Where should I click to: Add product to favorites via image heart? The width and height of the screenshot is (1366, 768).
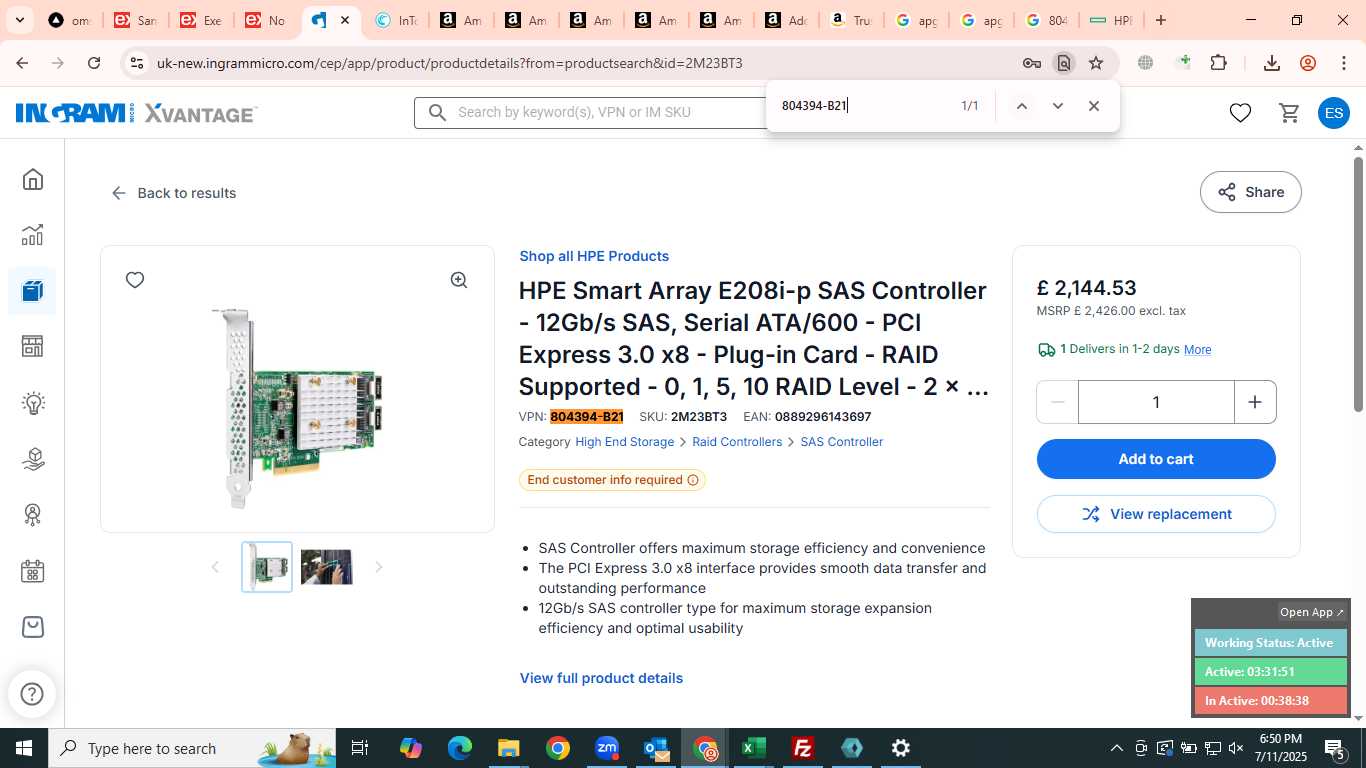pos(135,280)
